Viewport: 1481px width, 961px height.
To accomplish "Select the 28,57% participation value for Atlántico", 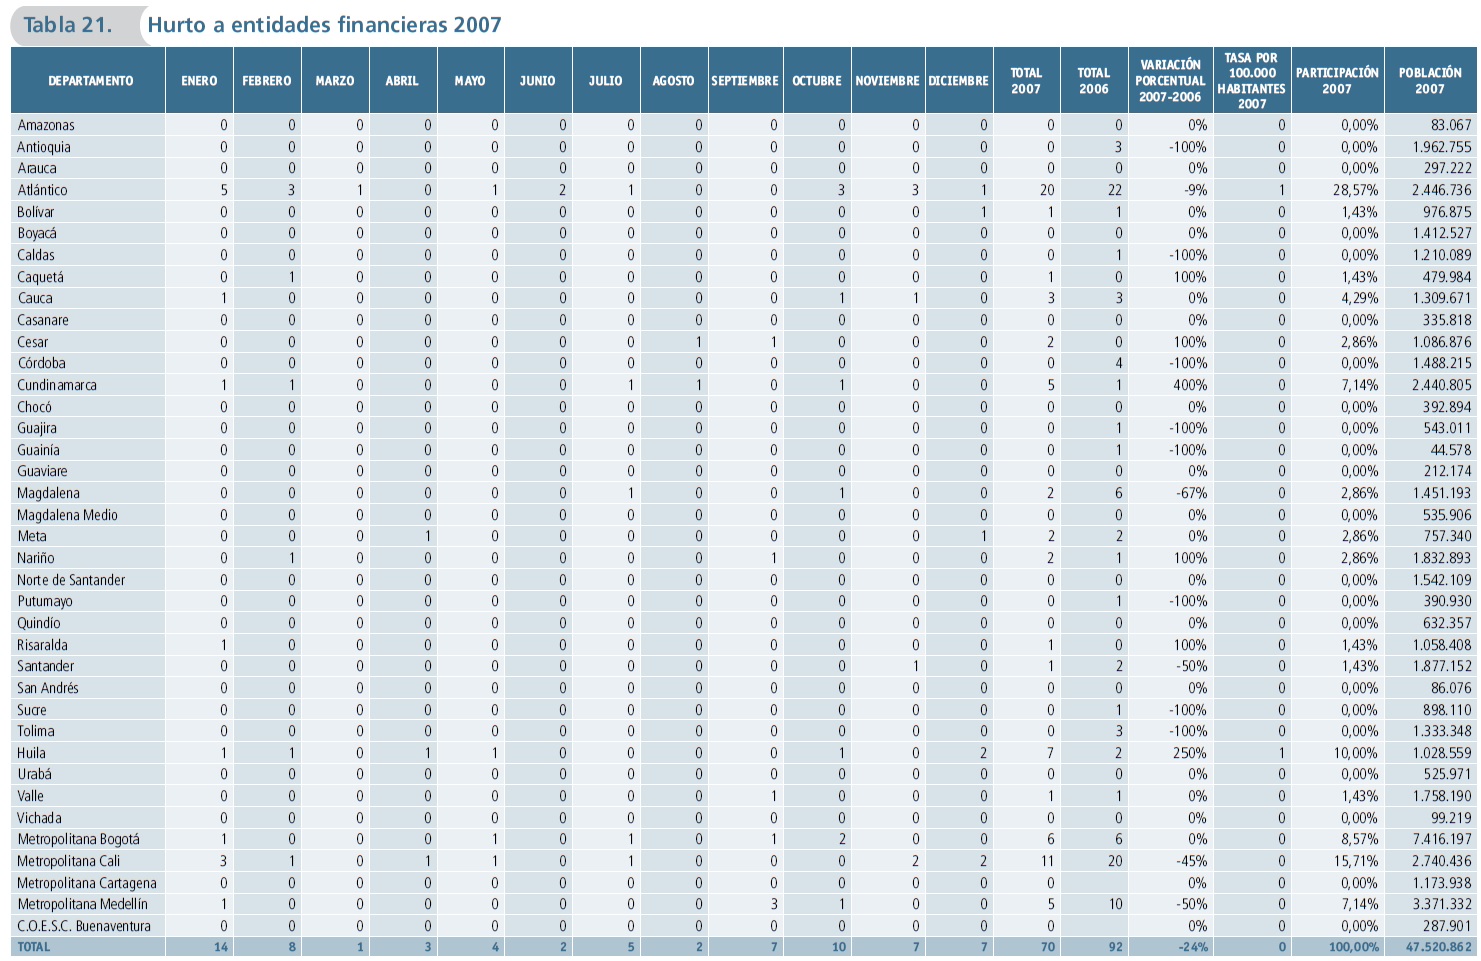I will click(x=1355, y=190).
